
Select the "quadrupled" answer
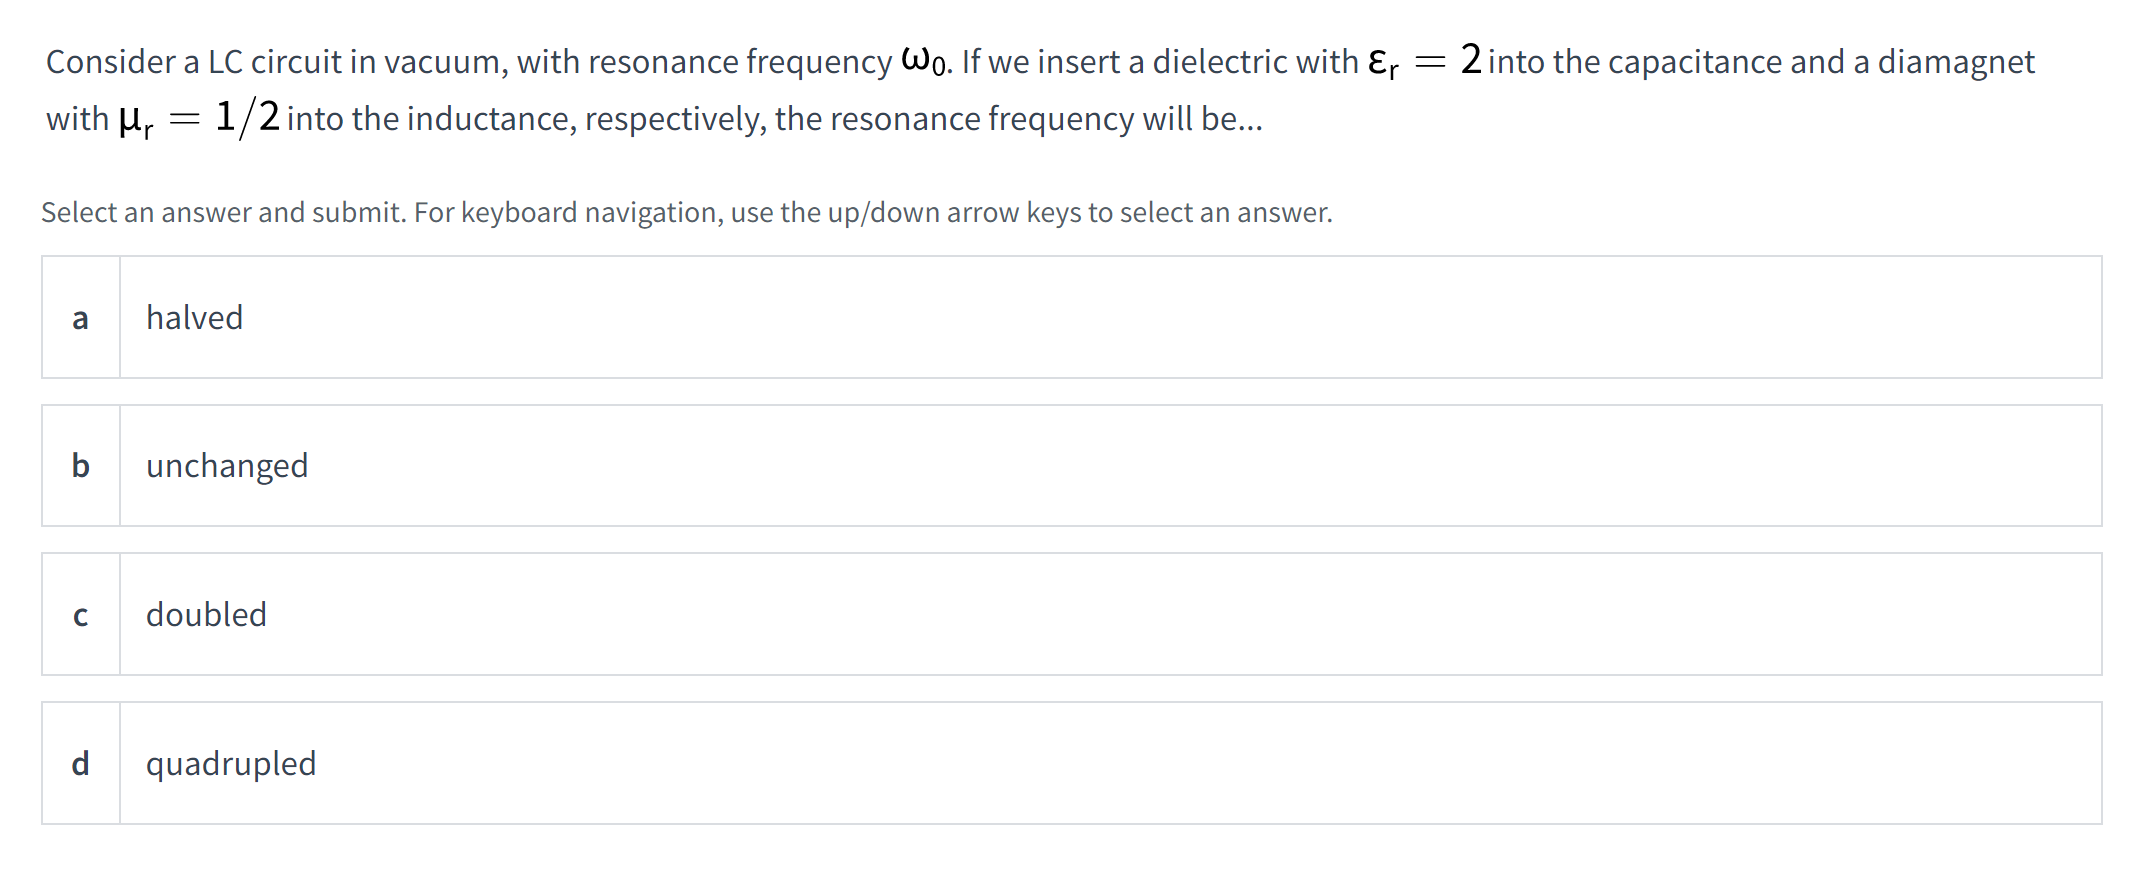231,764
